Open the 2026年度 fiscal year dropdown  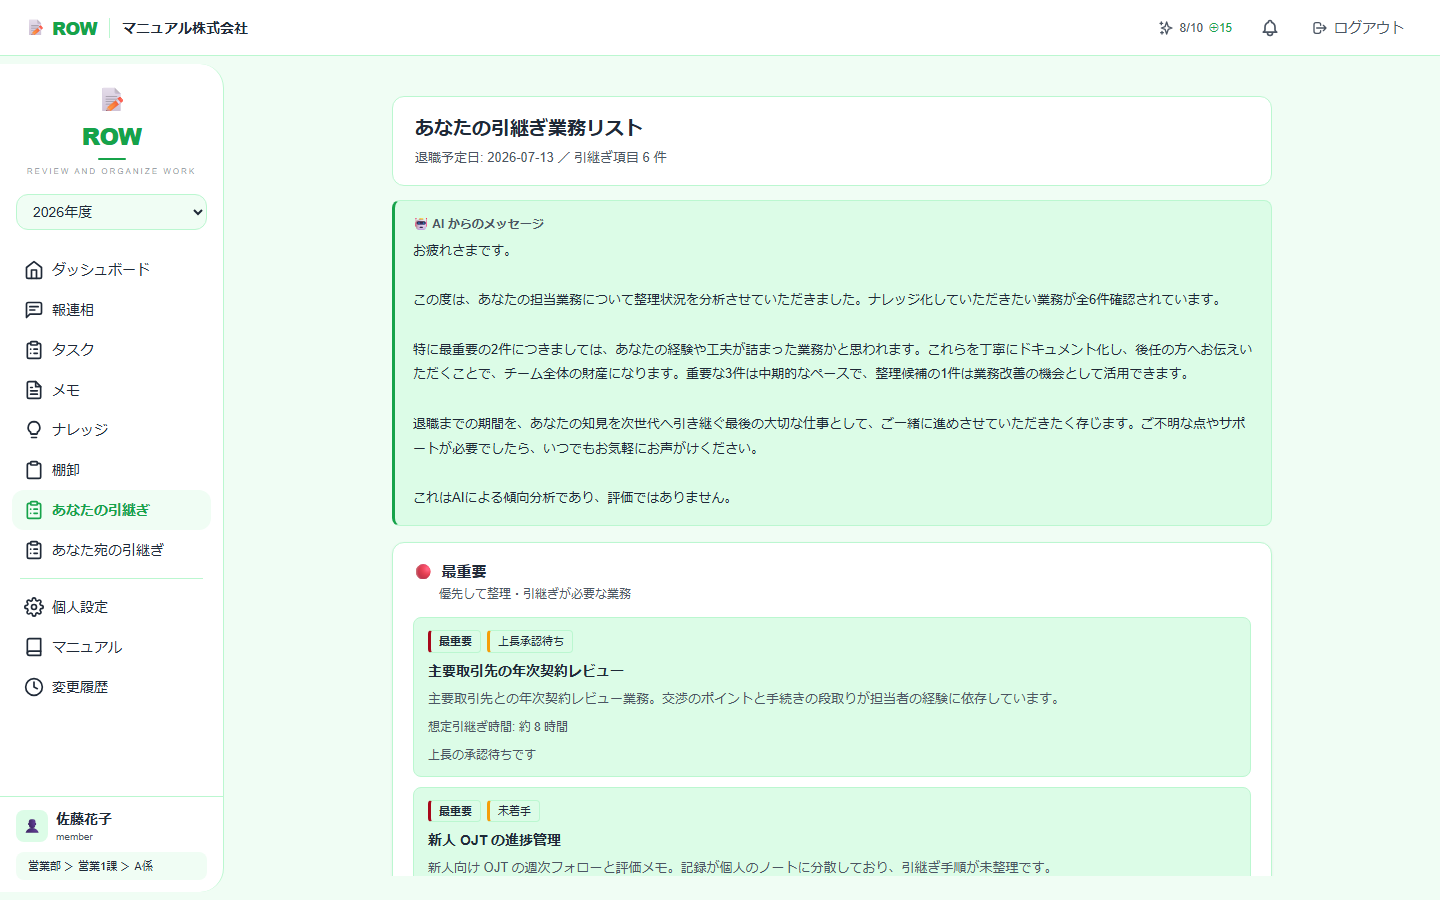click(x=112, y=212)
